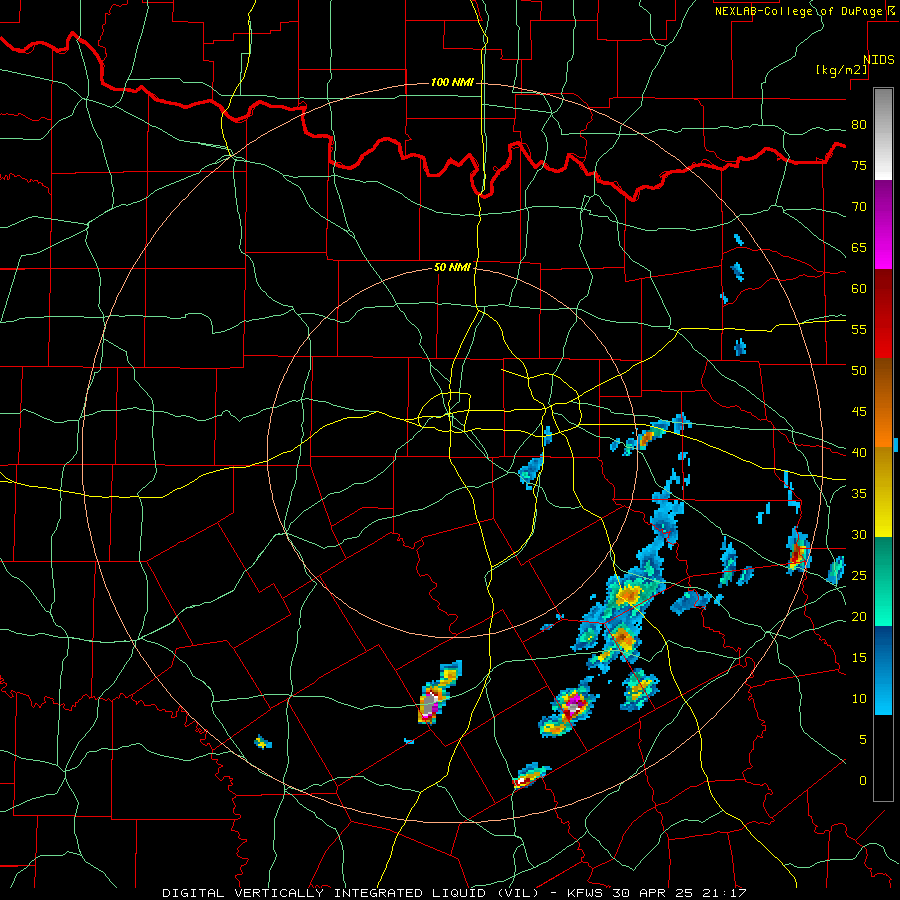900x900 pixels.
Task: Select the 0 value on the VIL scale
Action: [863, 781]
